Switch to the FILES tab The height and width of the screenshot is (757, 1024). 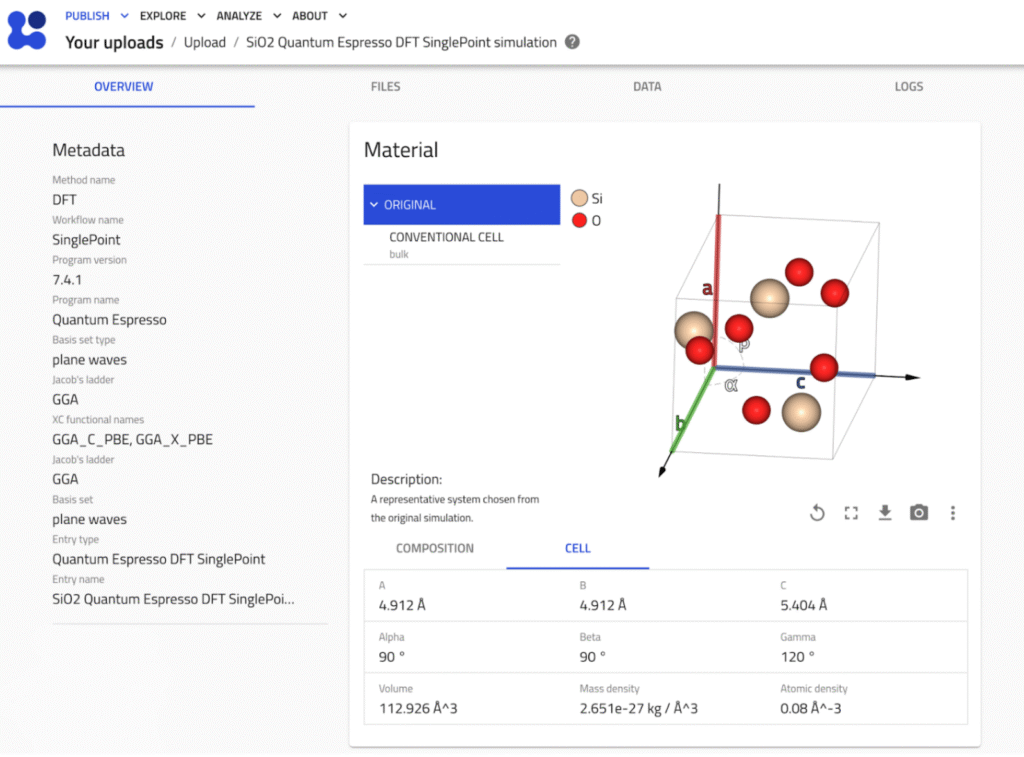(x=385, y=87)
